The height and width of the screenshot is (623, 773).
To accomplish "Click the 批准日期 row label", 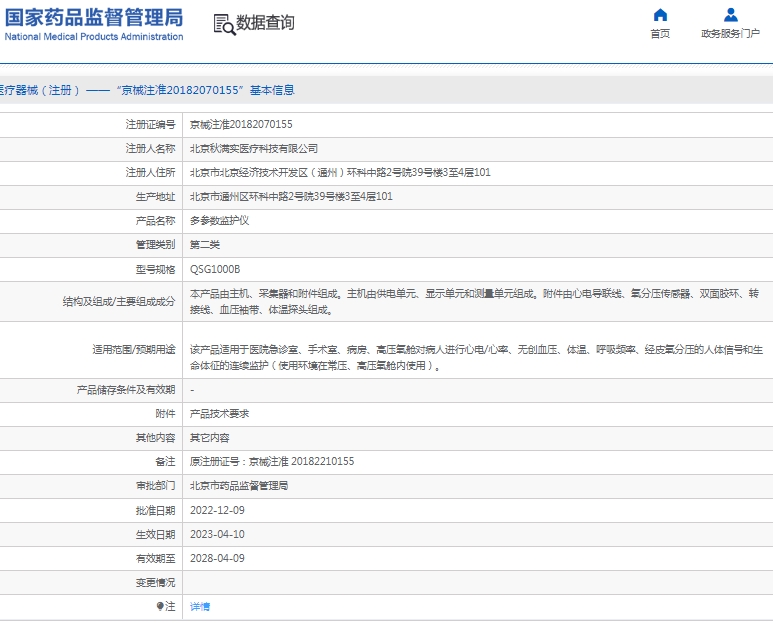I will click(155, 510).
